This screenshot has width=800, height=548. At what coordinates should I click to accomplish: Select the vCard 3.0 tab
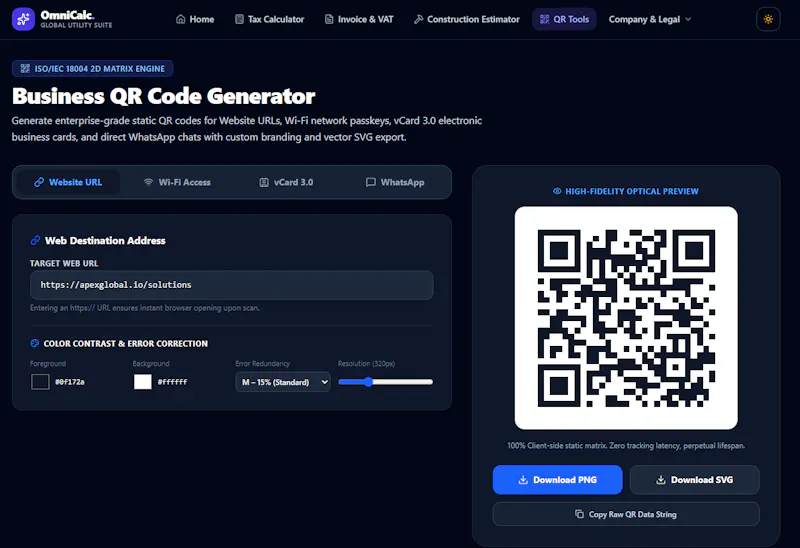tap(286, 182)
